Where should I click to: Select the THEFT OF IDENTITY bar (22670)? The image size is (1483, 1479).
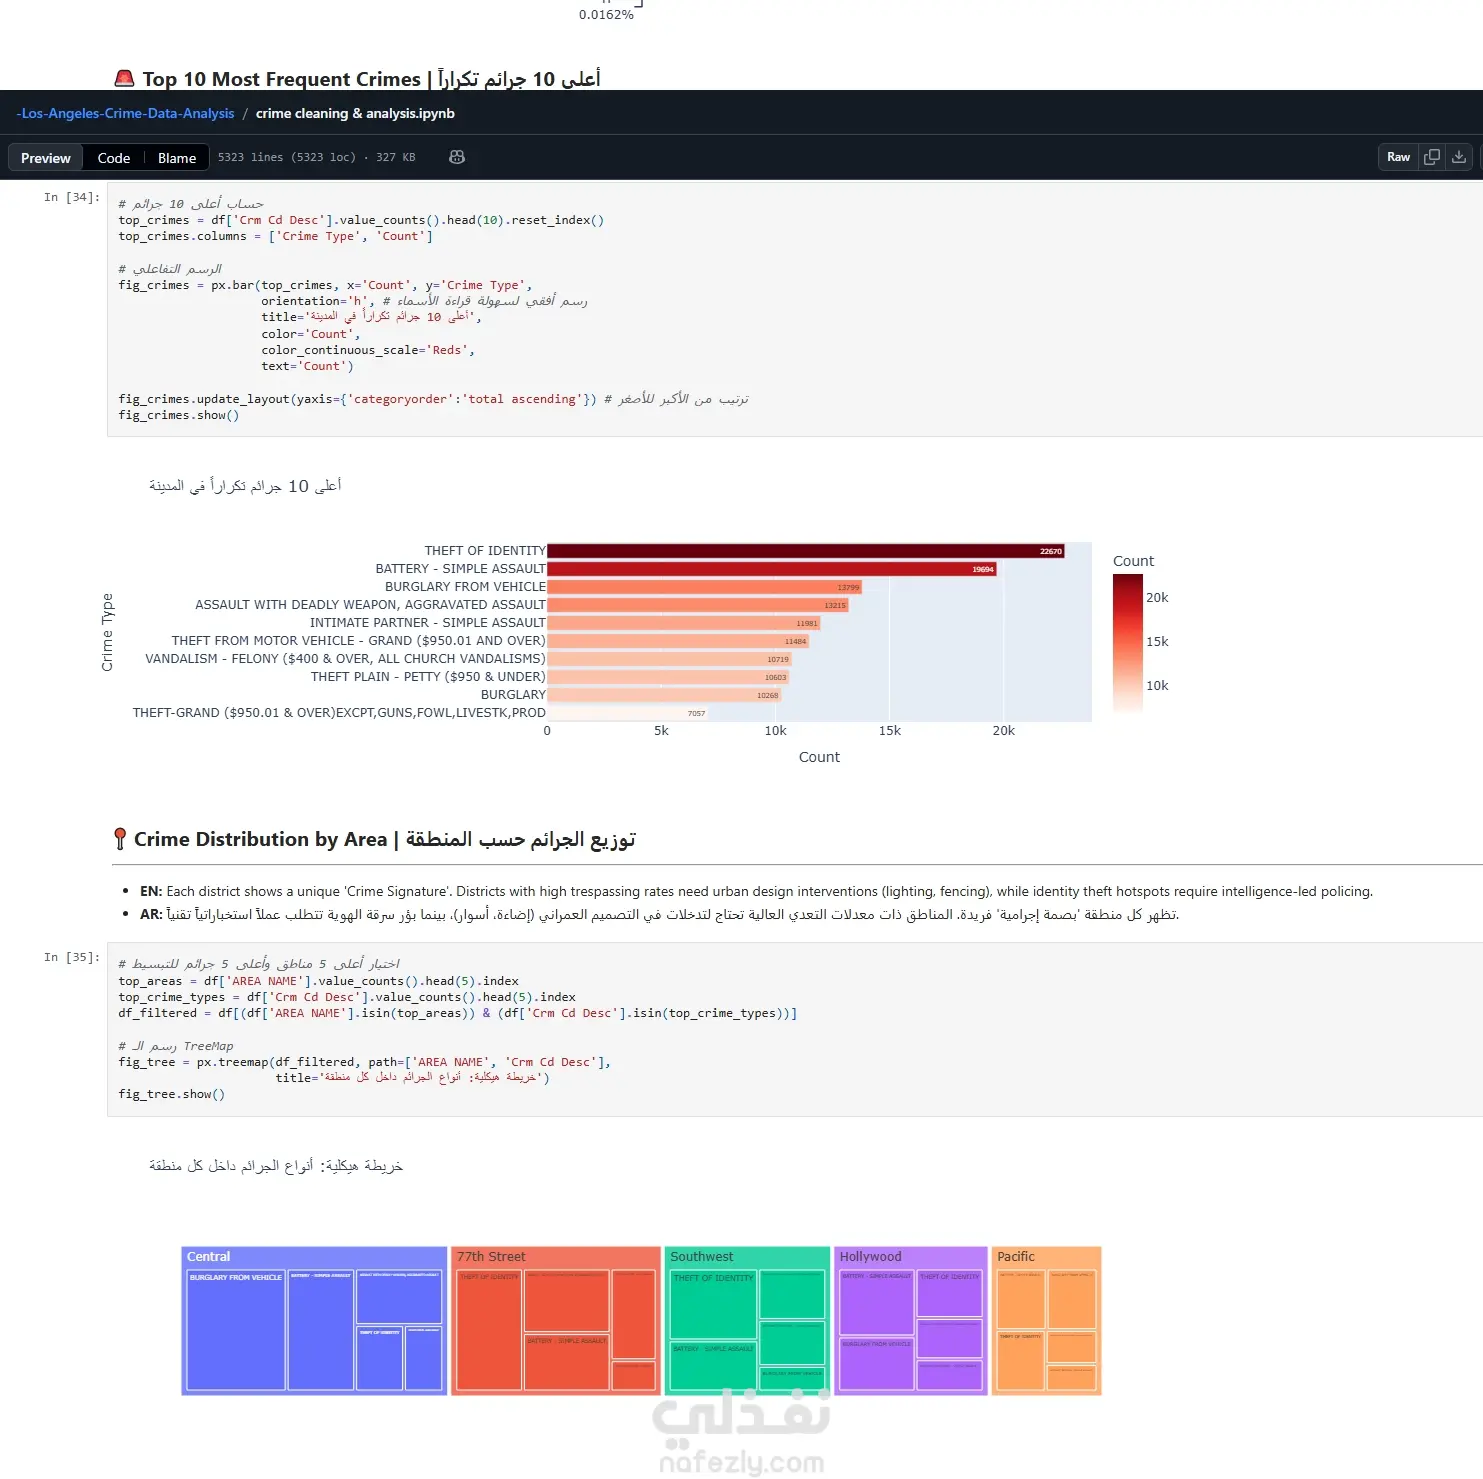point(806,551)
